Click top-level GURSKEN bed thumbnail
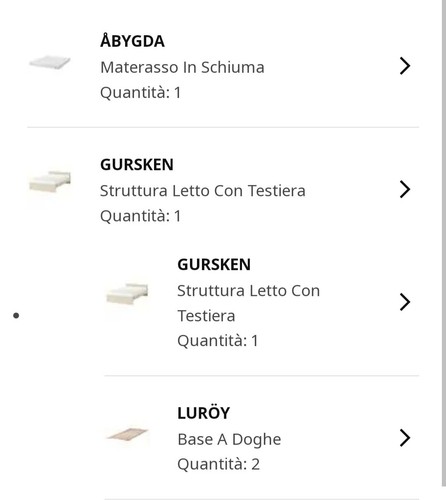The height and width of the screenshot is (500, 446). 50,182
